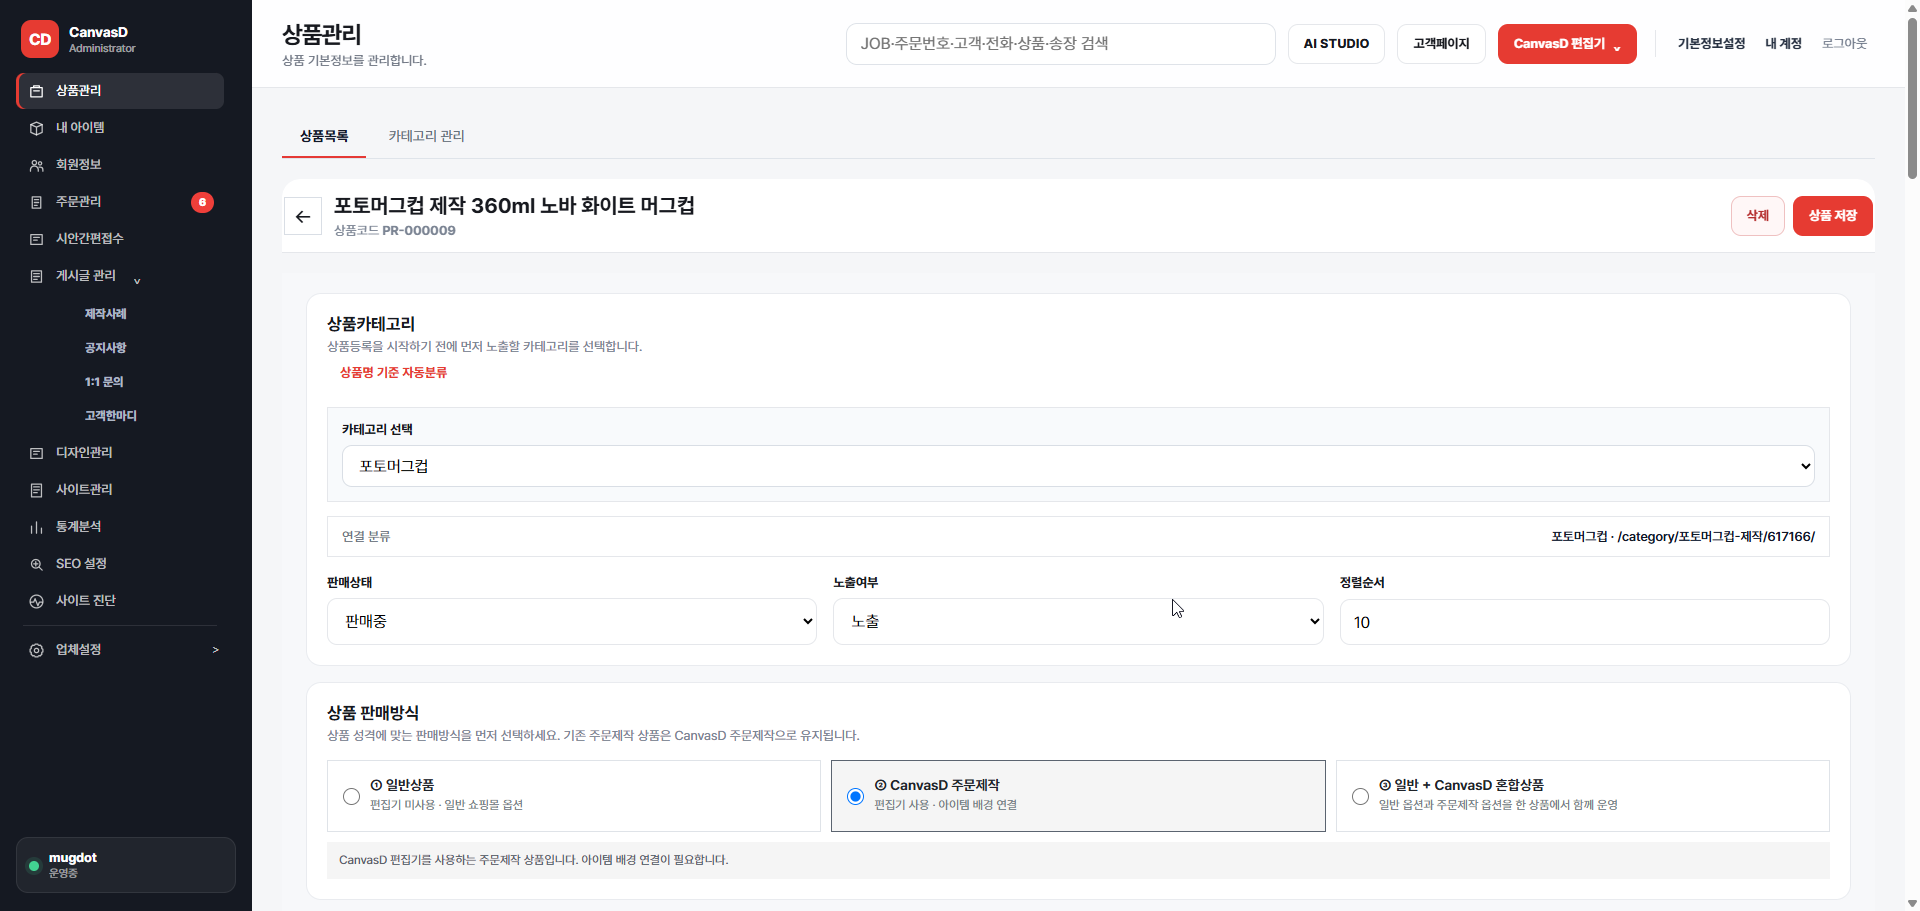Click the 업체설정 gear icon
Image resolution: width=1920 pixels, height=911 pixels.
(x=37, y=650)
